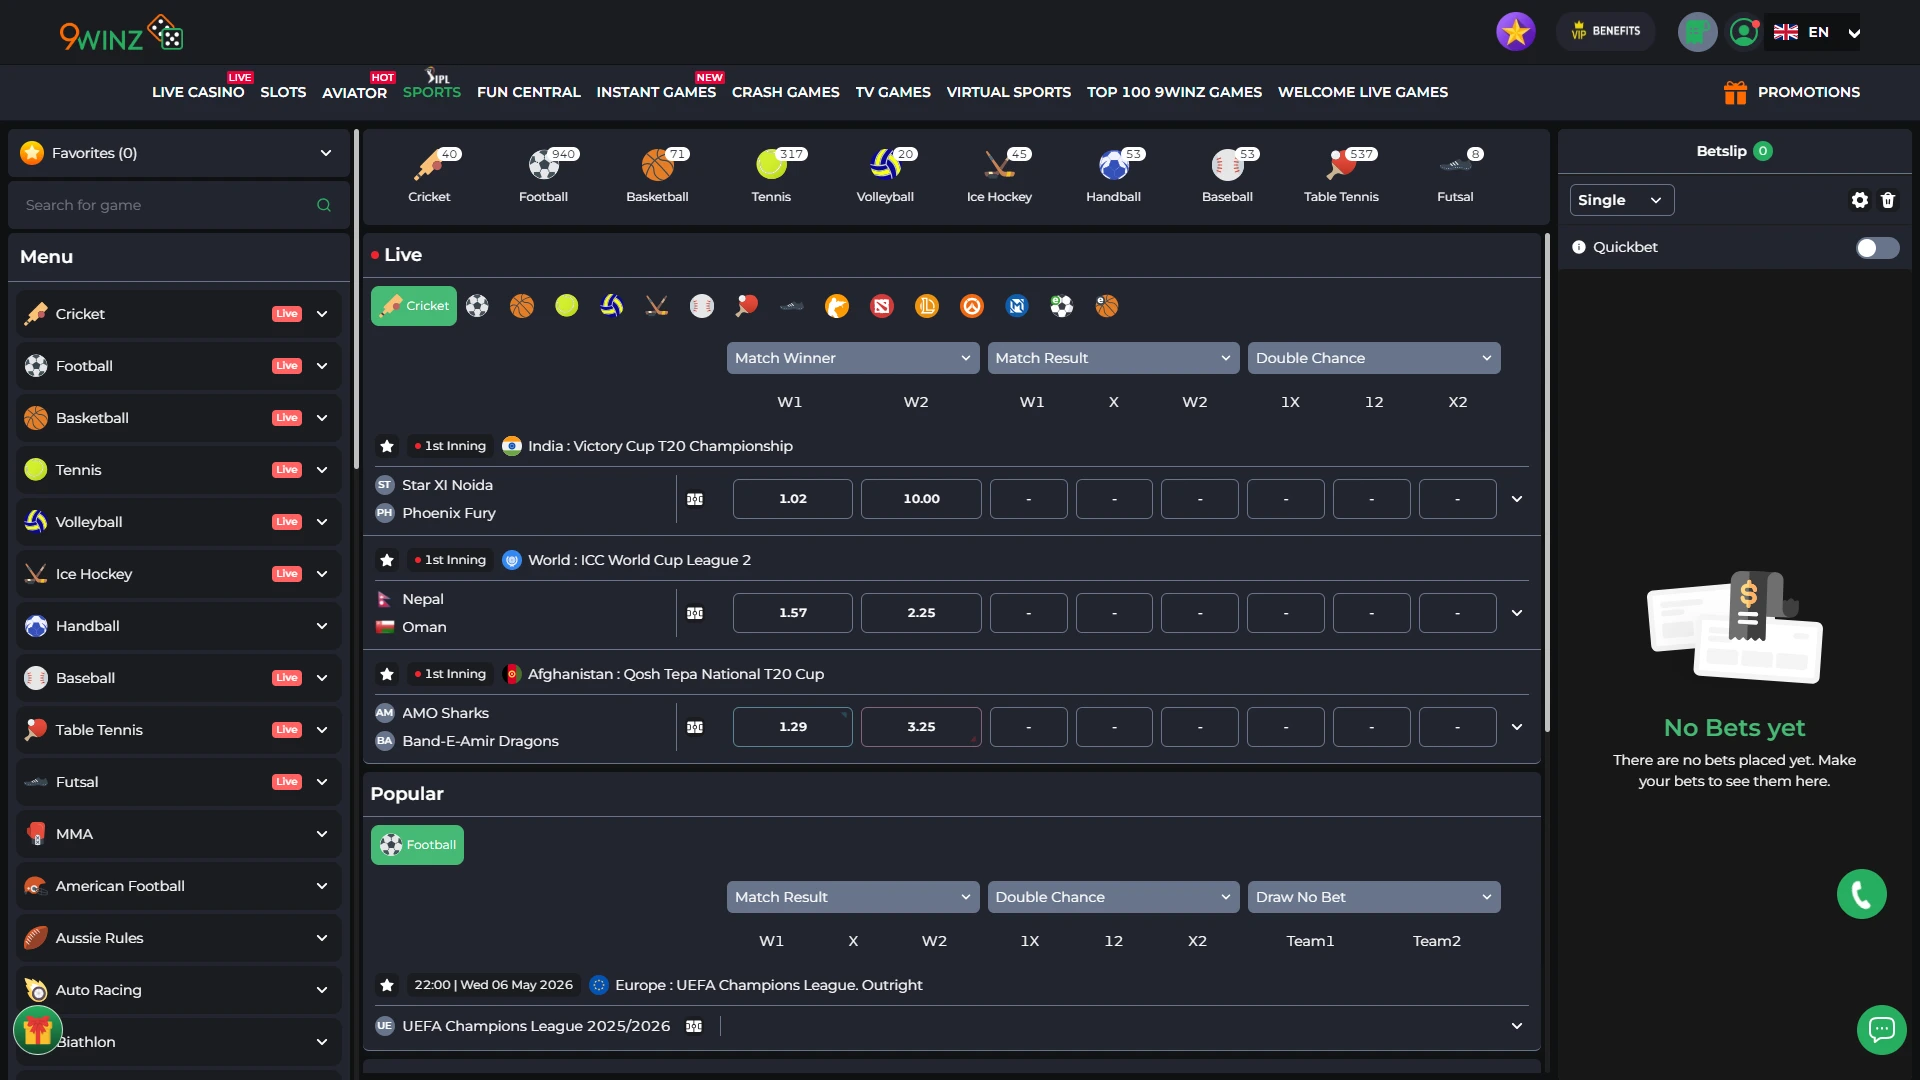1920x1080 pixels.
Task: Favorite the India Victory Cup T20 Championship
Action: click(387, 446)
